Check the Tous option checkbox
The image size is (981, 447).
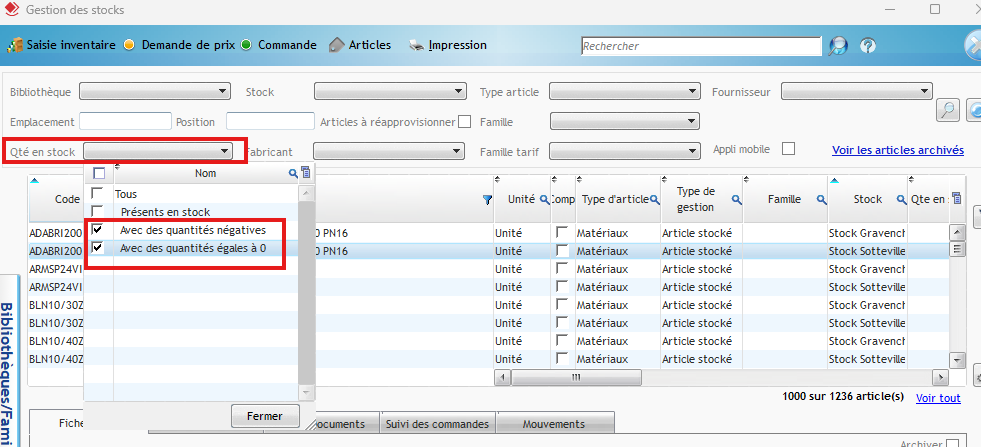(x=98, y=193)
